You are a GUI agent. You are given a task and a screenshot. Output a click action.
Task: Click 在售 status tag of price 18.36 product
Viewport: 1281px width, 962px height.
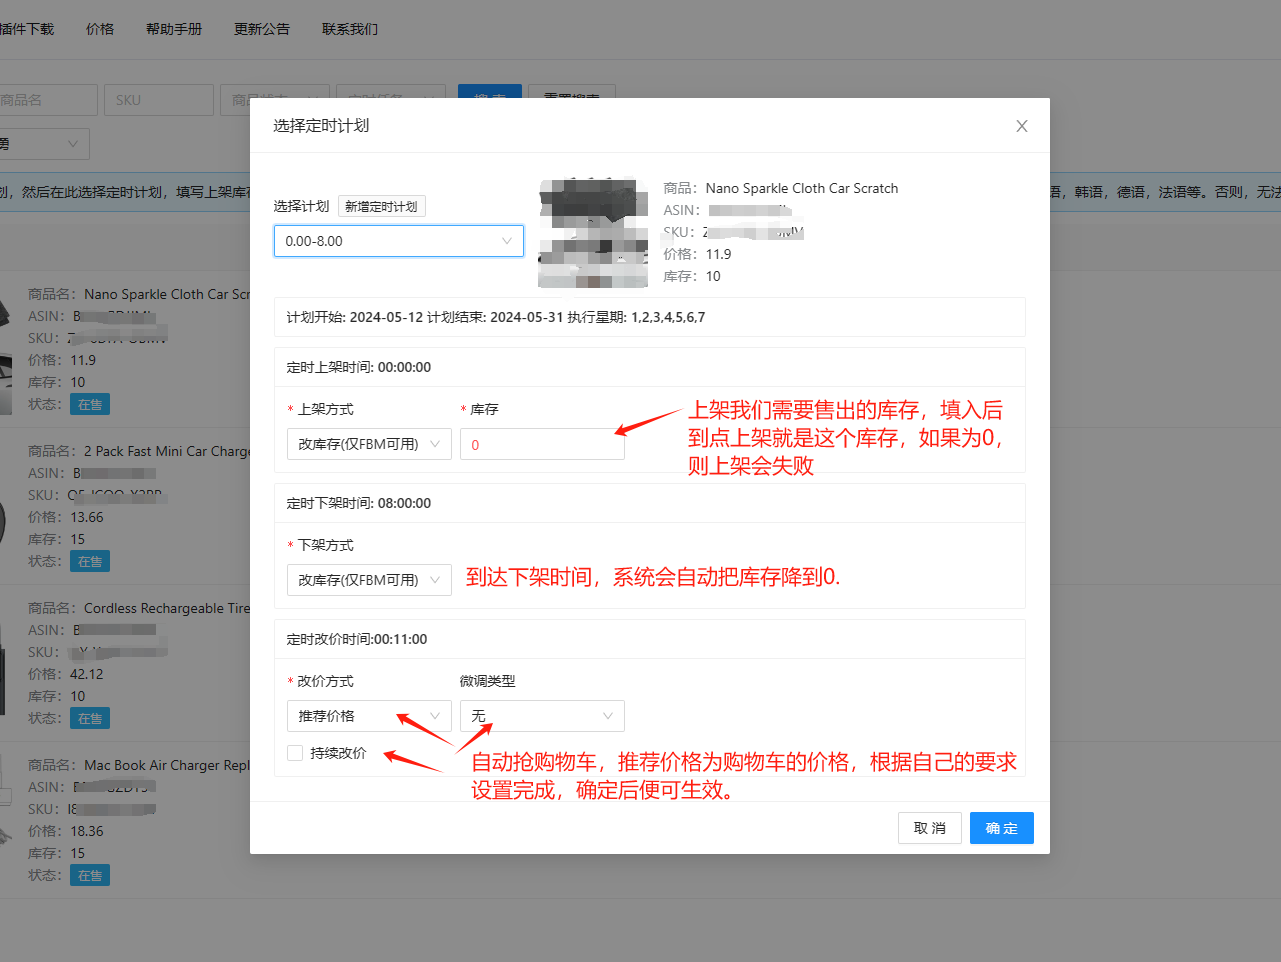tap(90, 876)
